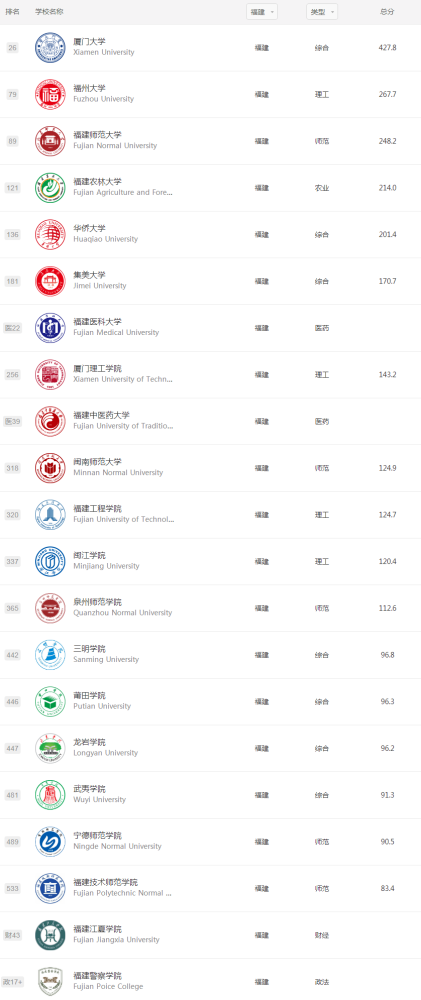
Task: Open the 福建 province filter dropdown
Action: (x=262, y=12)
